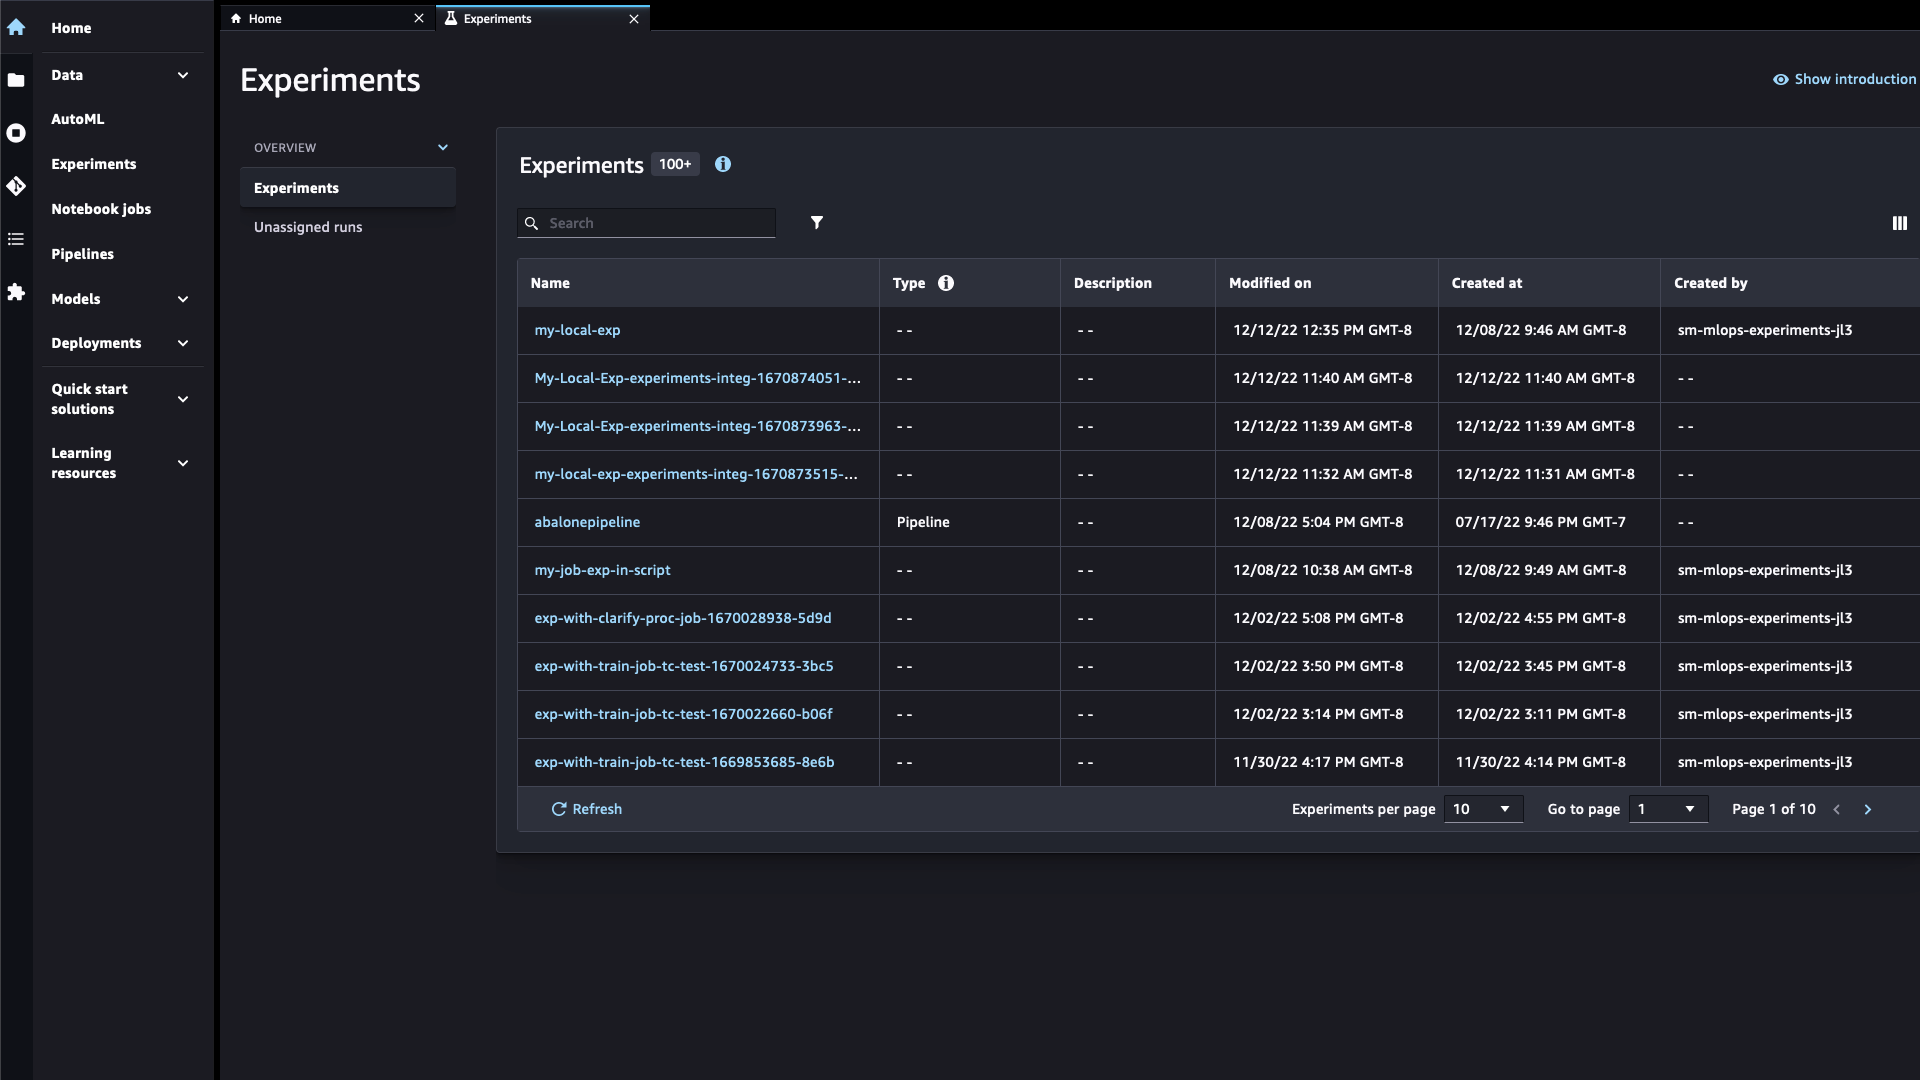
Task: Click the Models icon in sidebar
Action: (x=16, y=298)
